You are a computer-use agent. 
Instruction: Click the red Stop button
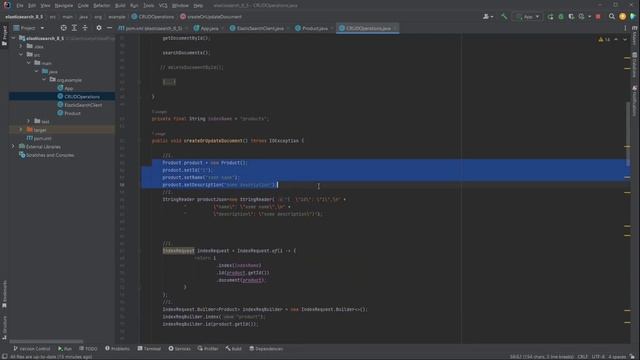(x=598, y=17)
